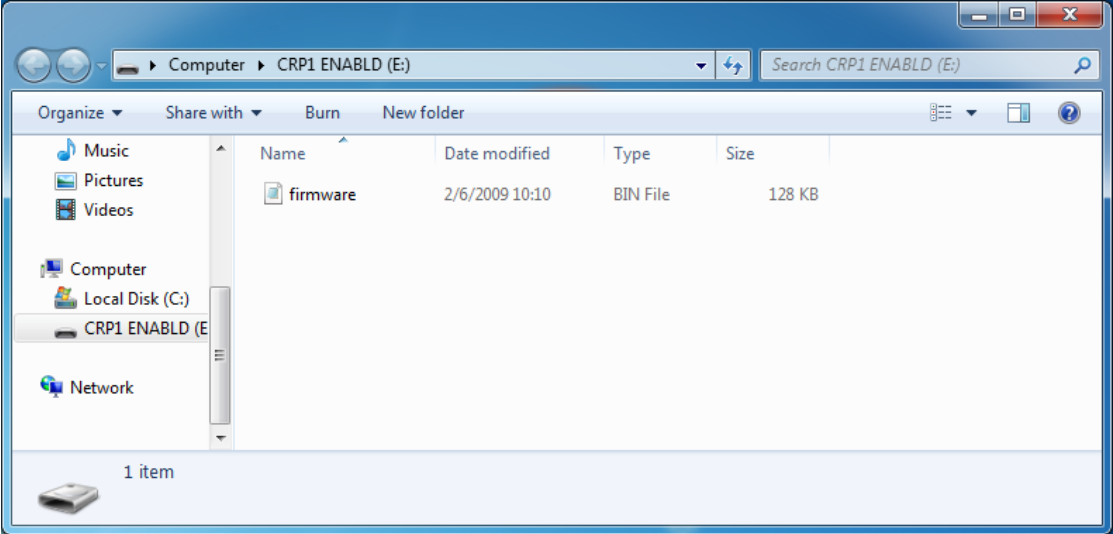Click the navigation pane scrollbar thumb
Image resolution: width=1113 pixels, height=534 pixels.
[x=220, y=354]
